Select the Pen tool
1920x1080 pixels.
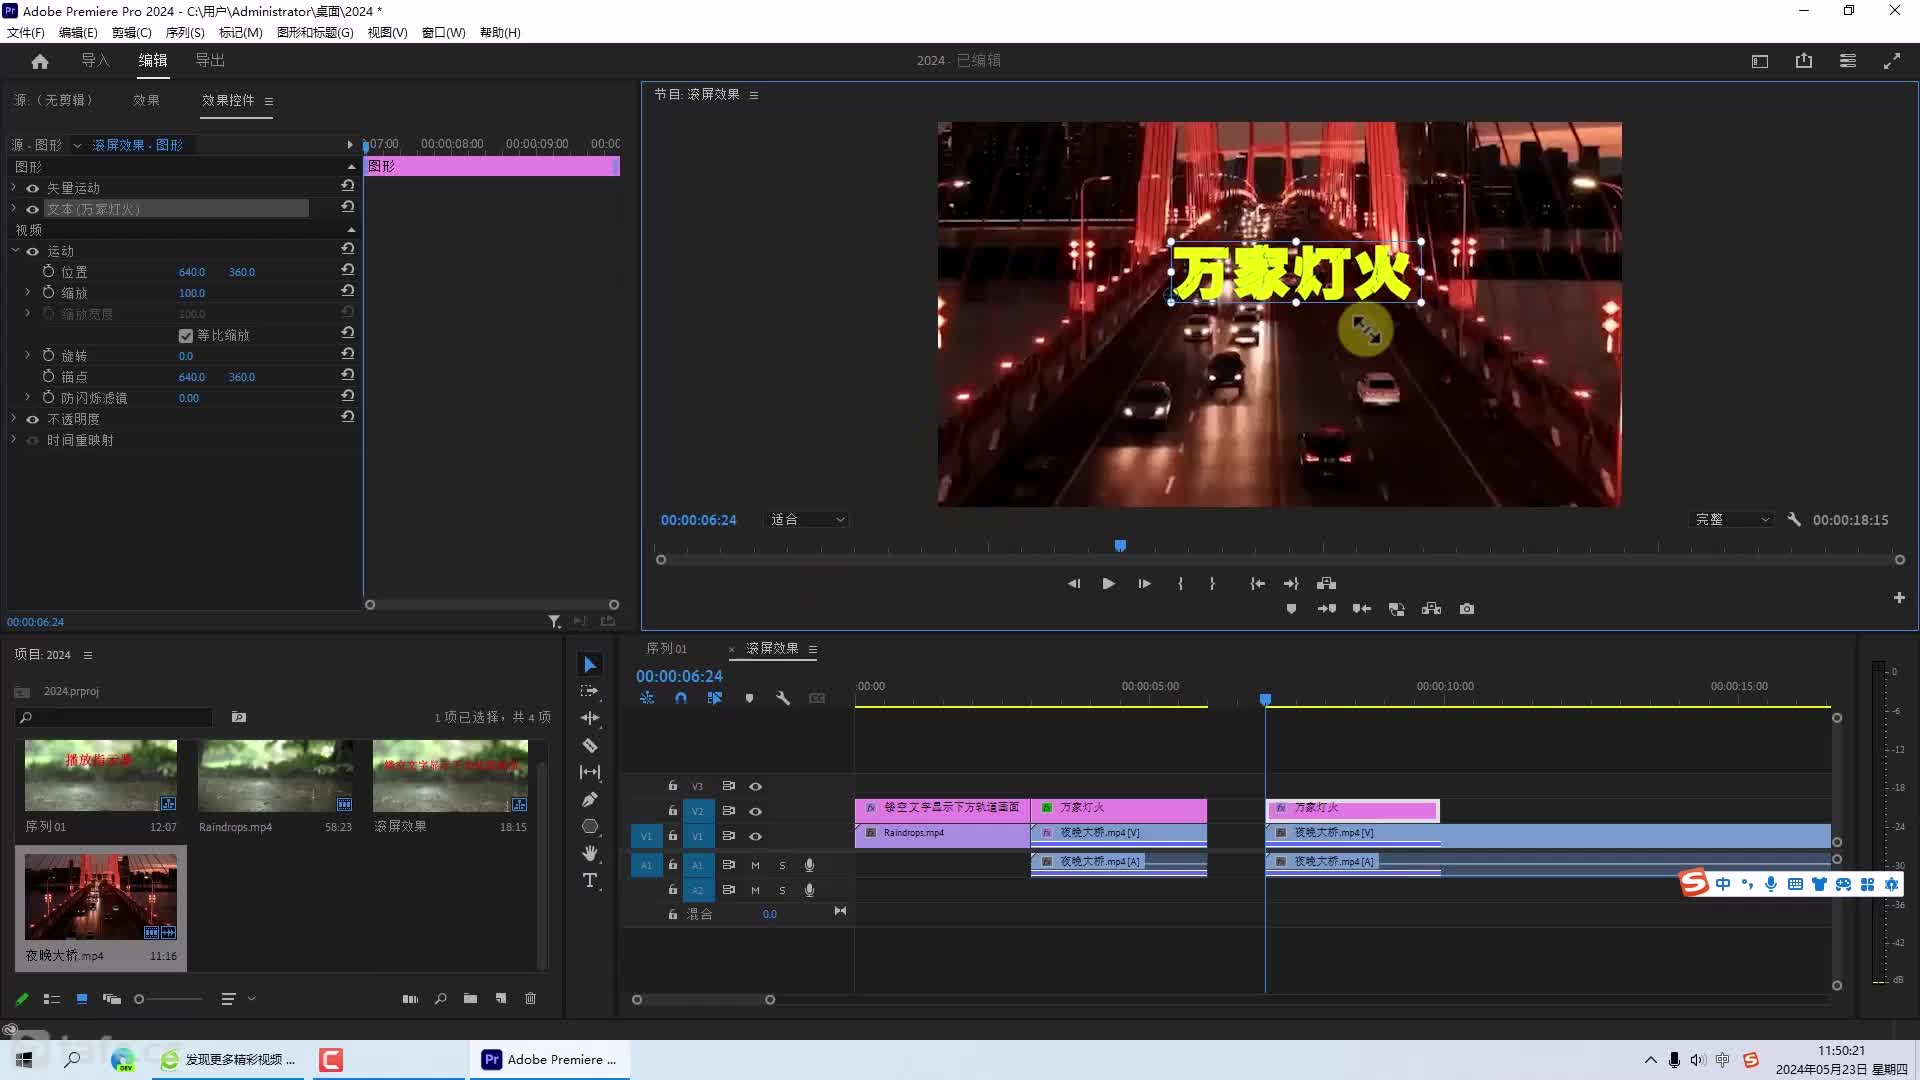coord(590,799)
